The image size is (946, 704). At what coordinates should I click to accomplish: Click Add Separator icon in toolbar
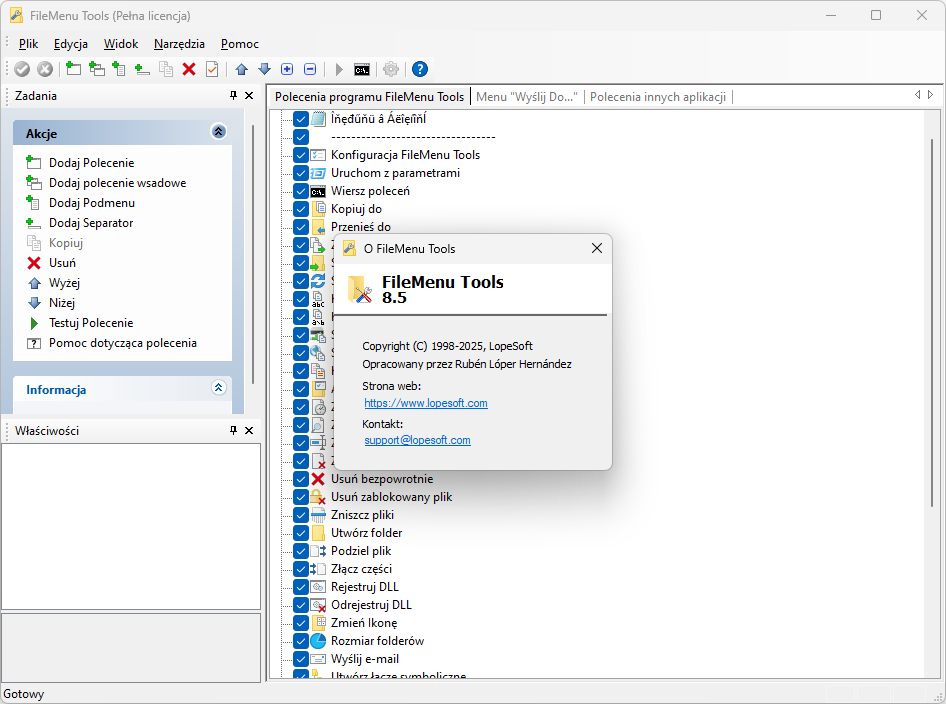pos(142,69)
